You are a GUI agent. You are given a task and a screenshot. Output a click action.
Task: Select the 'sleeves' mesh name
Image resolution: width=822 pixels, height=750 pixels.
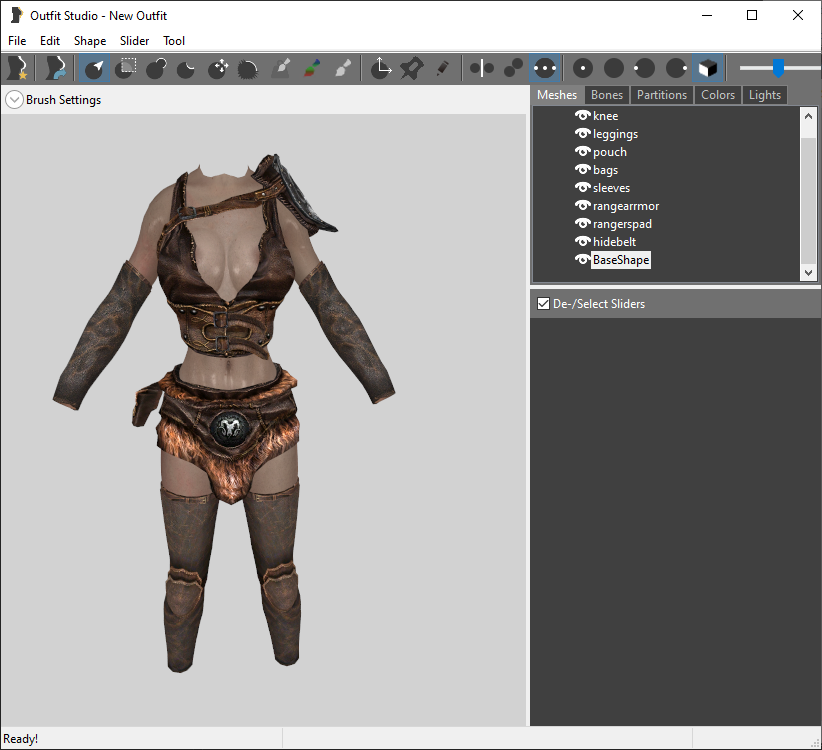tap(611, 188)
